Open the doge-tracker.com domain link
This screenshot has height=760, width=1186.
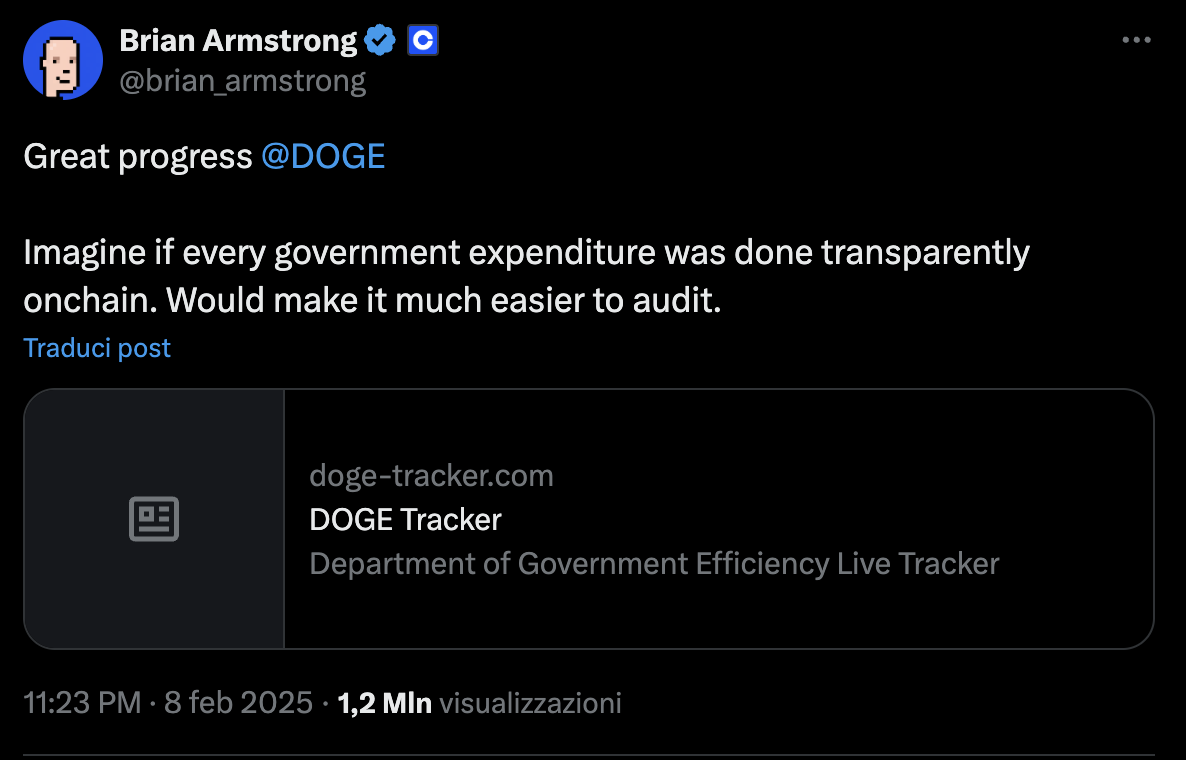tap(431, 475)
